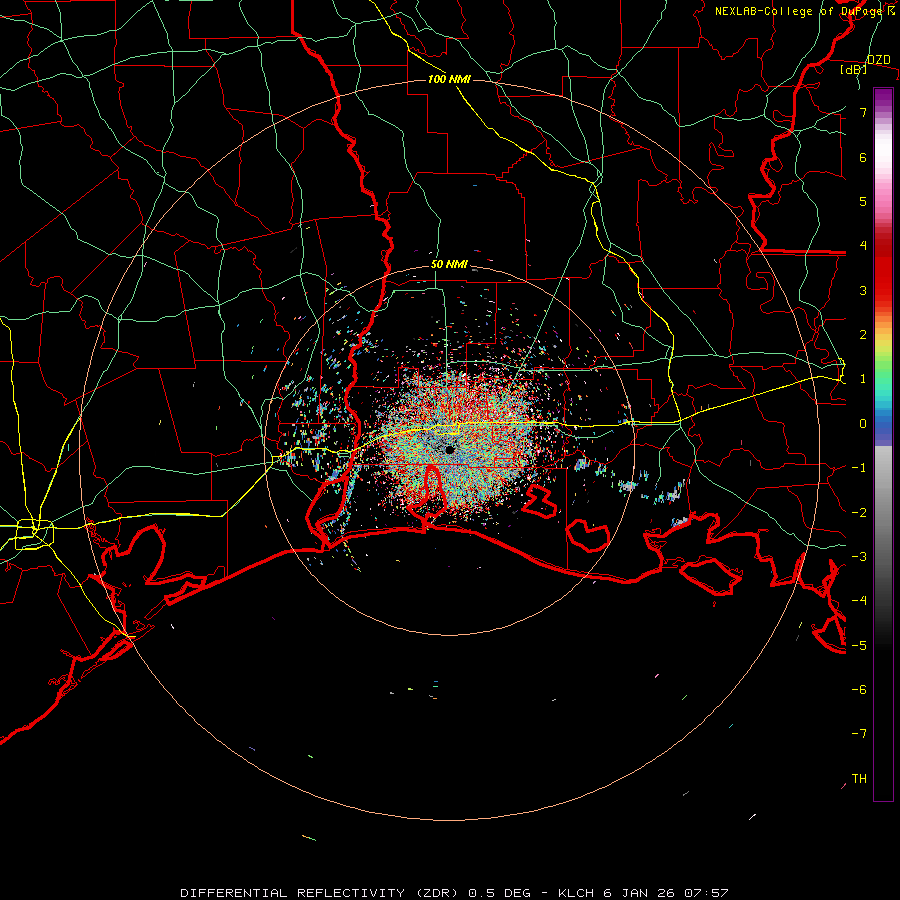Click the 100 NMI range ring label
Image resolution: width=900 pixels, height=900 pixels.
(449, 79)
